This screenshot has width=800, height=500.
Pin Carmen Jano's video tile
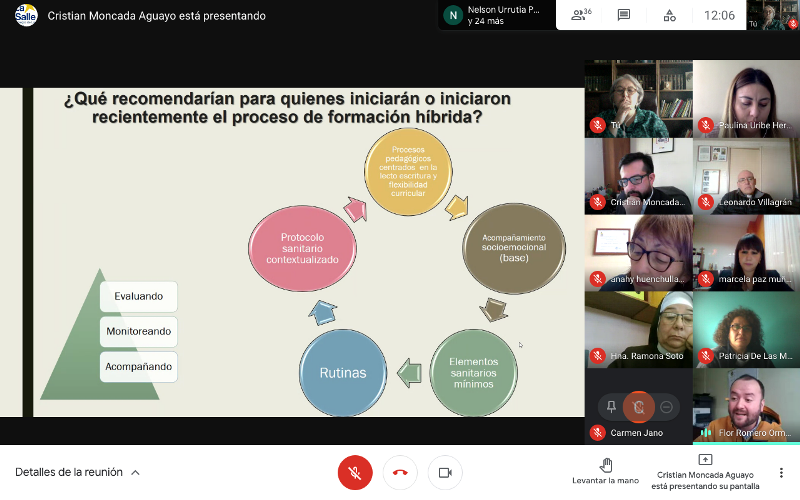pyautogui.click(x=611, y=406)
